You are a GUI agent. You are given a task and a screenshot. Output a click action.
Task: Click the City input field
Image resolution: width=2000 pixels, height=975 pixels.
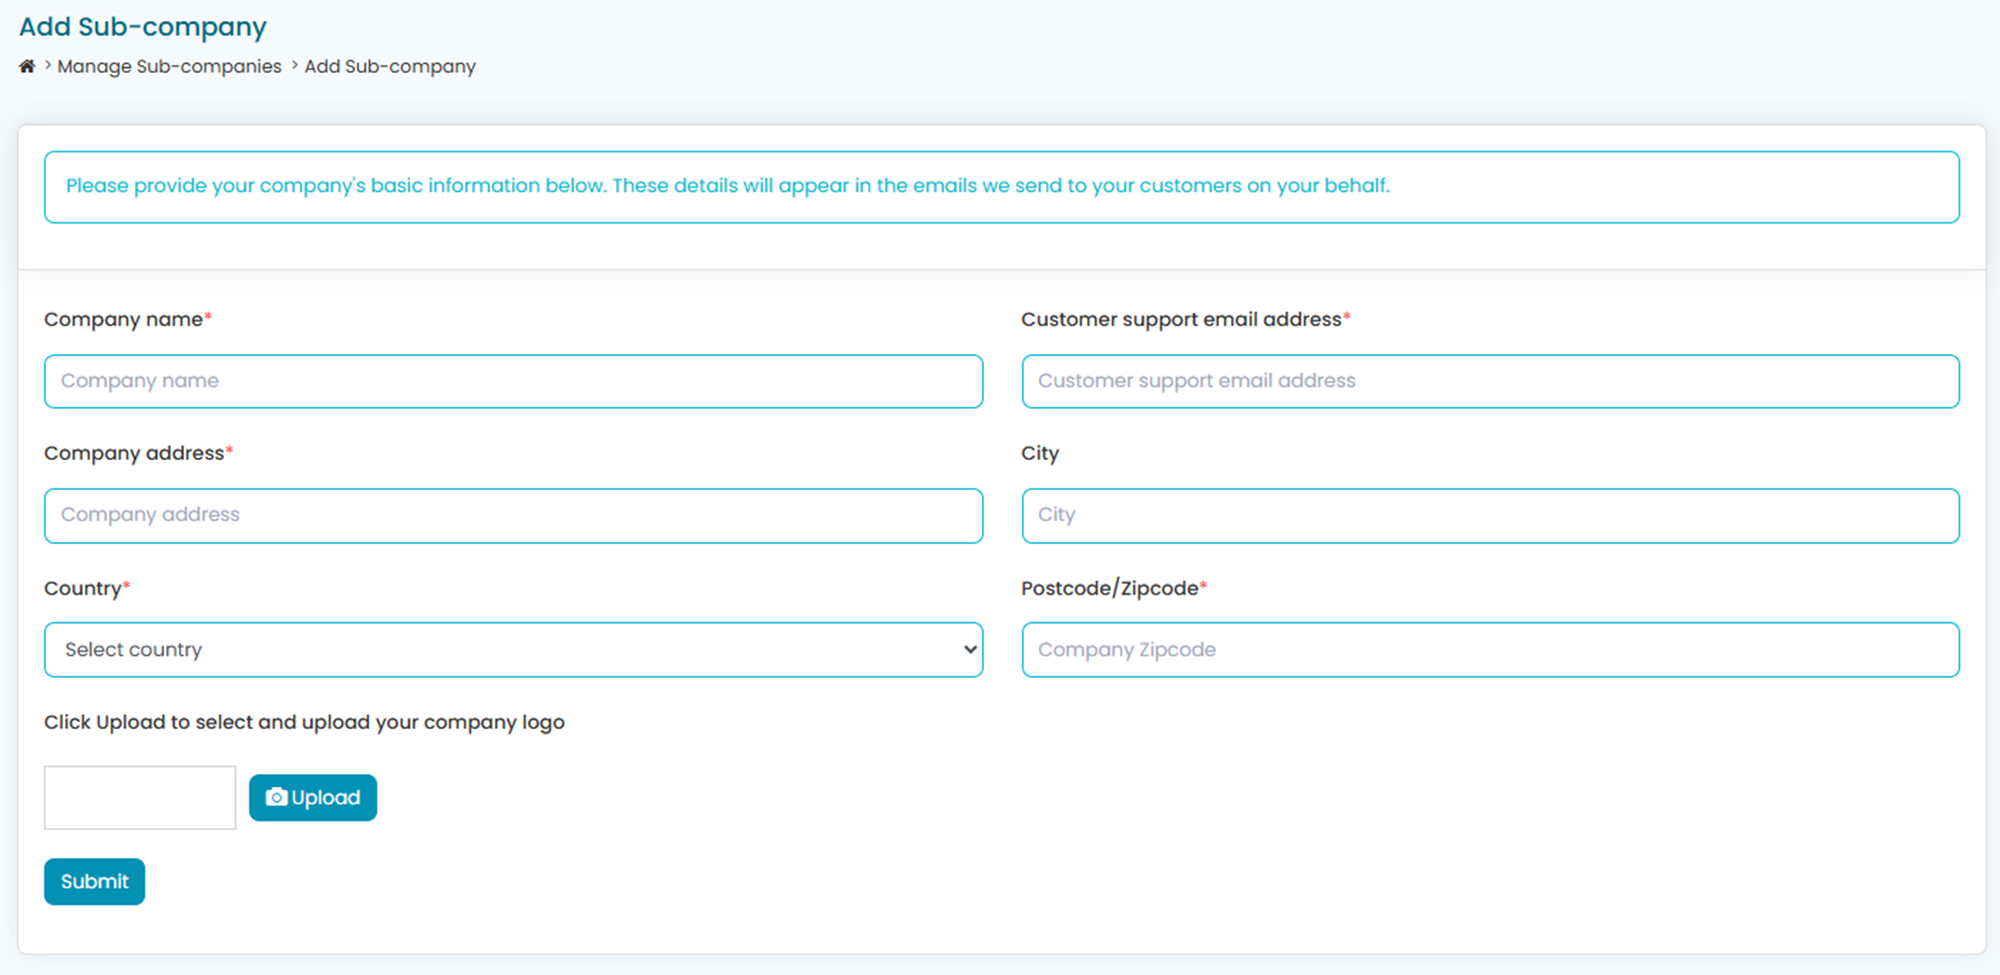1490,515
